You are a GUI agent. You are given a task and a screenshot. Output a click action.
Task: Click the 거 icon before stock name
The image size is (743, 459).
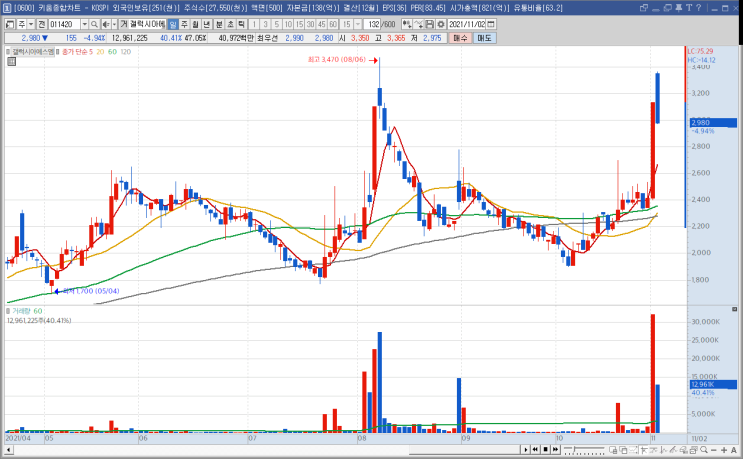(x=124, y=24)
